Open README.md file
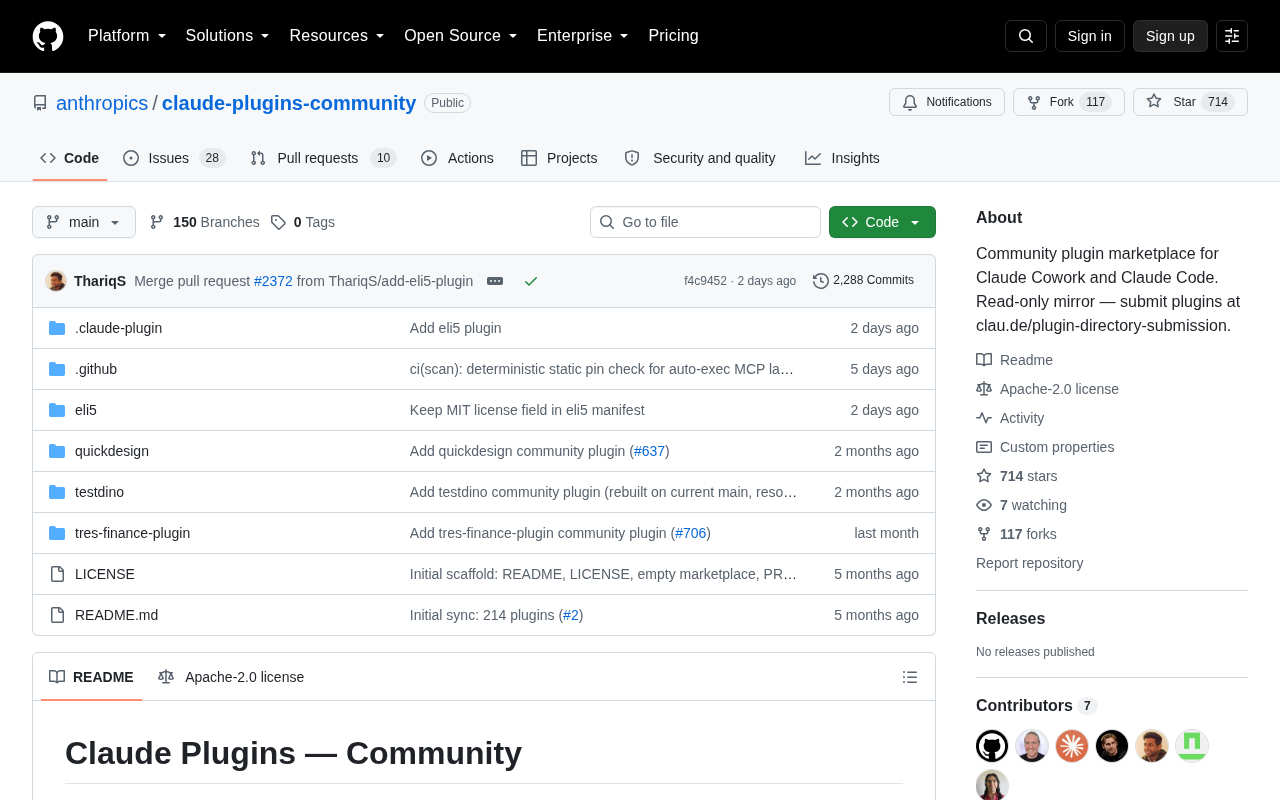This screenshot has width=1280, height=800. 116,615
